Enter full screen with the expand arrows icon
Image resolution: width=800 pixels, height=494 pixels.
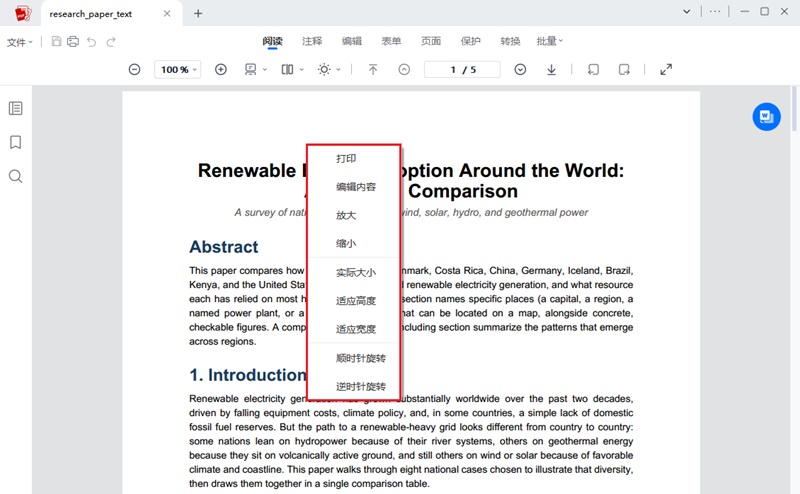666,69
